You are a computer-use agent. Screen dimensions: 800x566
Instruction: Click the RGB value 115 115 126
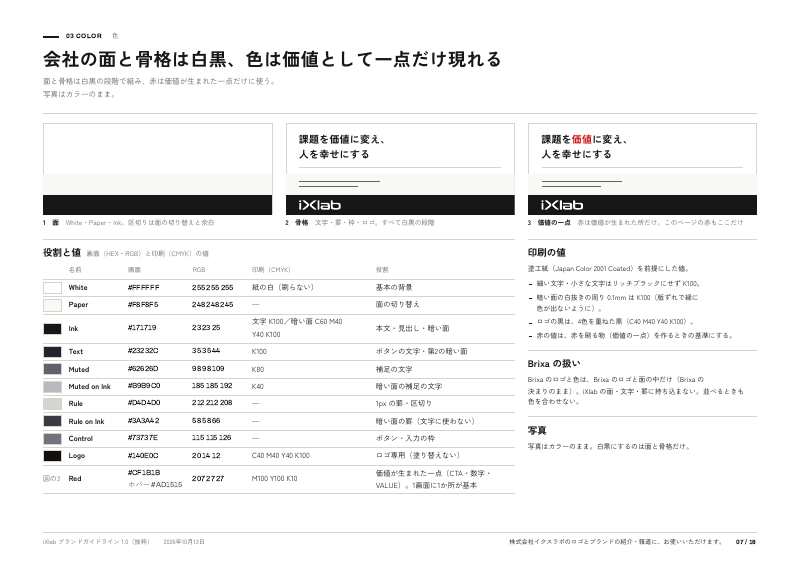(211, 438)
